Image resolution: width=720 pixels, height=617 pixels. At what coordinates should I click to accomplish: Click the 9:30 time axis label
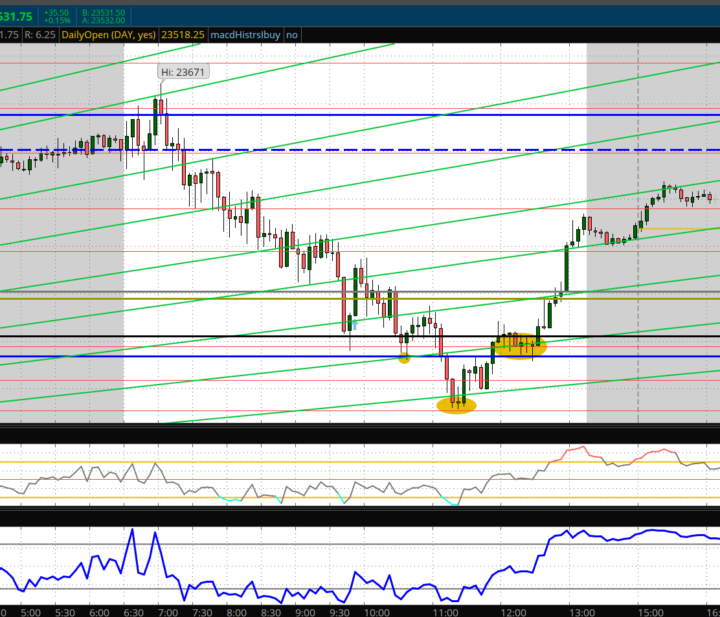339,612
